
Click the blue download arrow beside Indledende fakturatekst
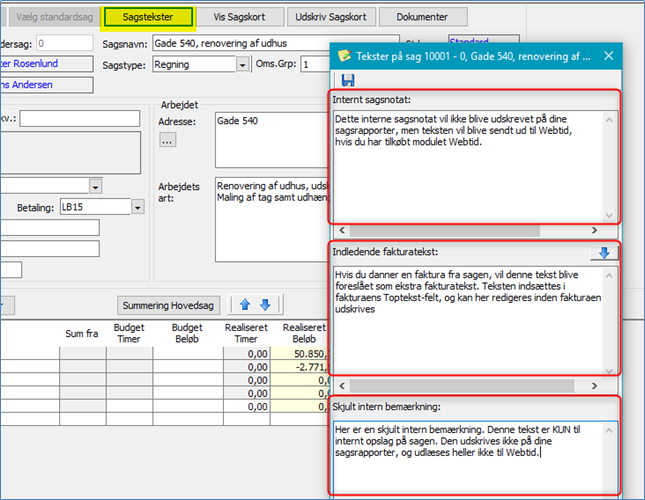pyautogui.click(x=602, y=253)
